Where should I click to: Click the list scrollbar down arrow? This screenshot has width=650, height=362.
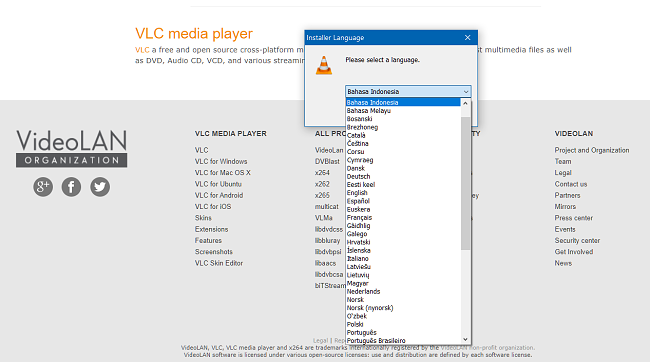tap(465, 339)
